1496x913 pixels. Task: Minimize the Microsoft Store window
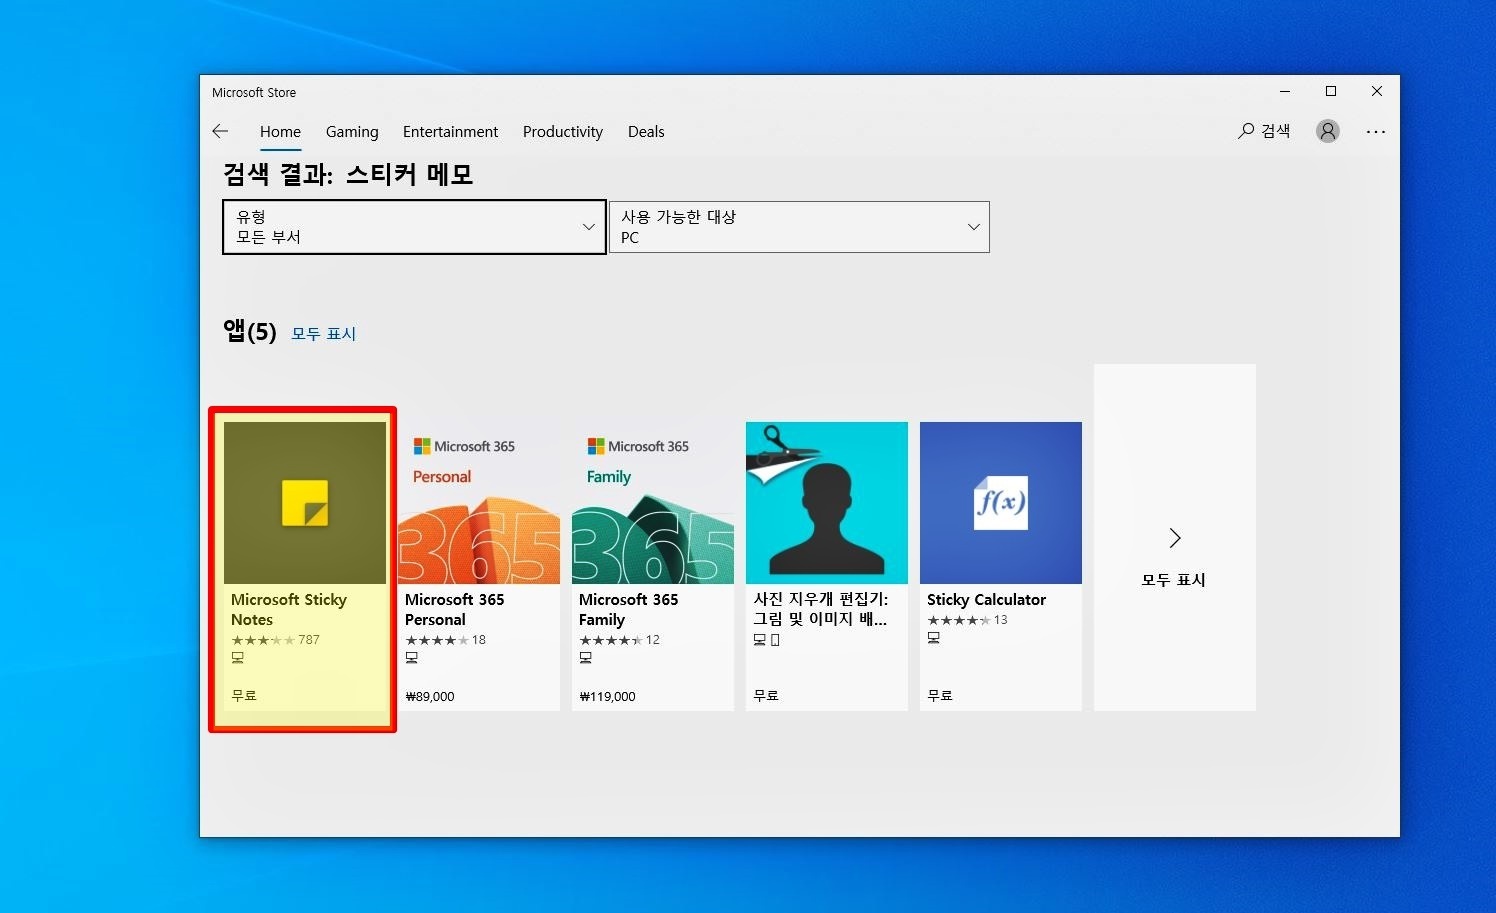[1285, 91]
